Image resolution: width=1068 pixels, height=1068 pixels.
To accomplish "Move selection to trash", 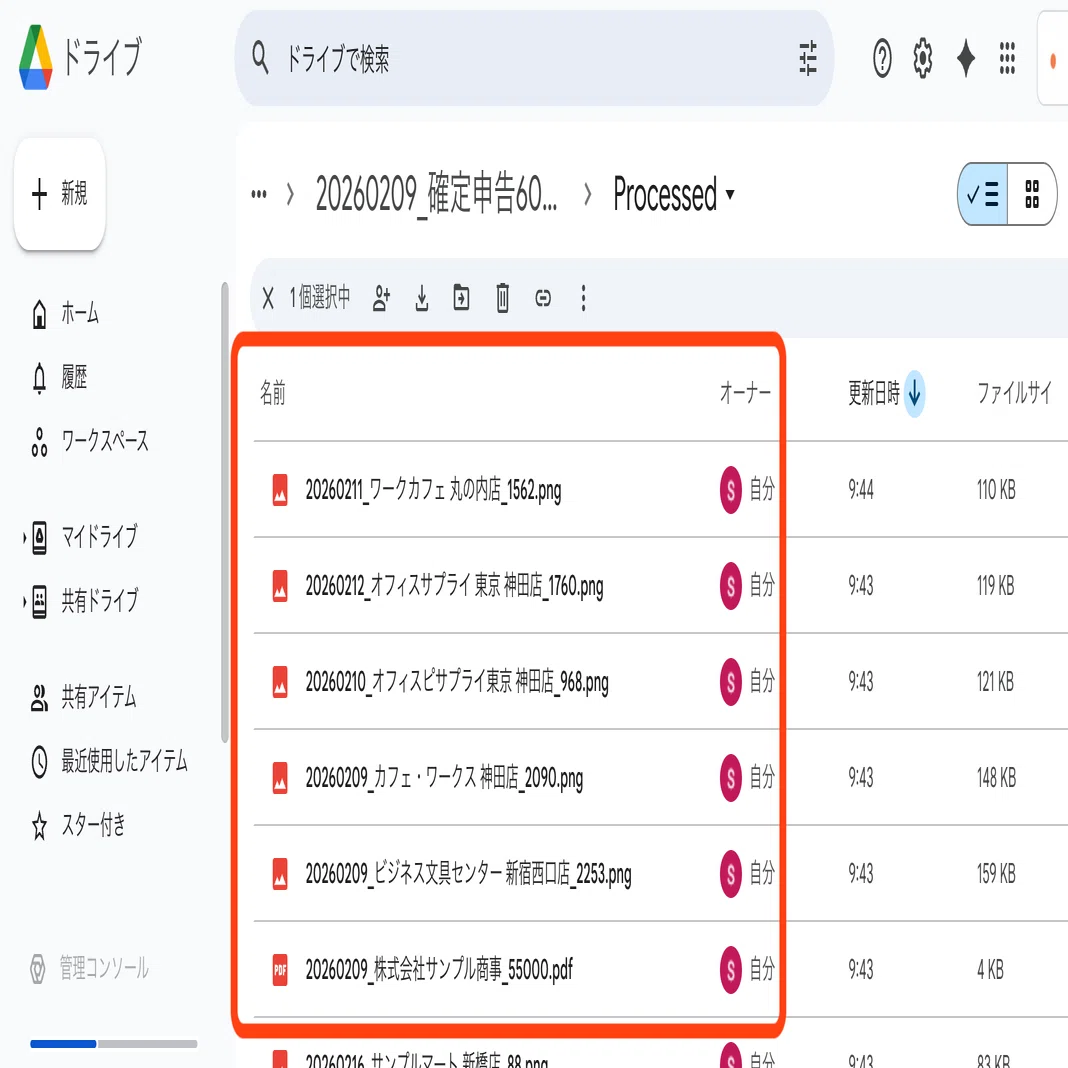I will pos(503,298).
